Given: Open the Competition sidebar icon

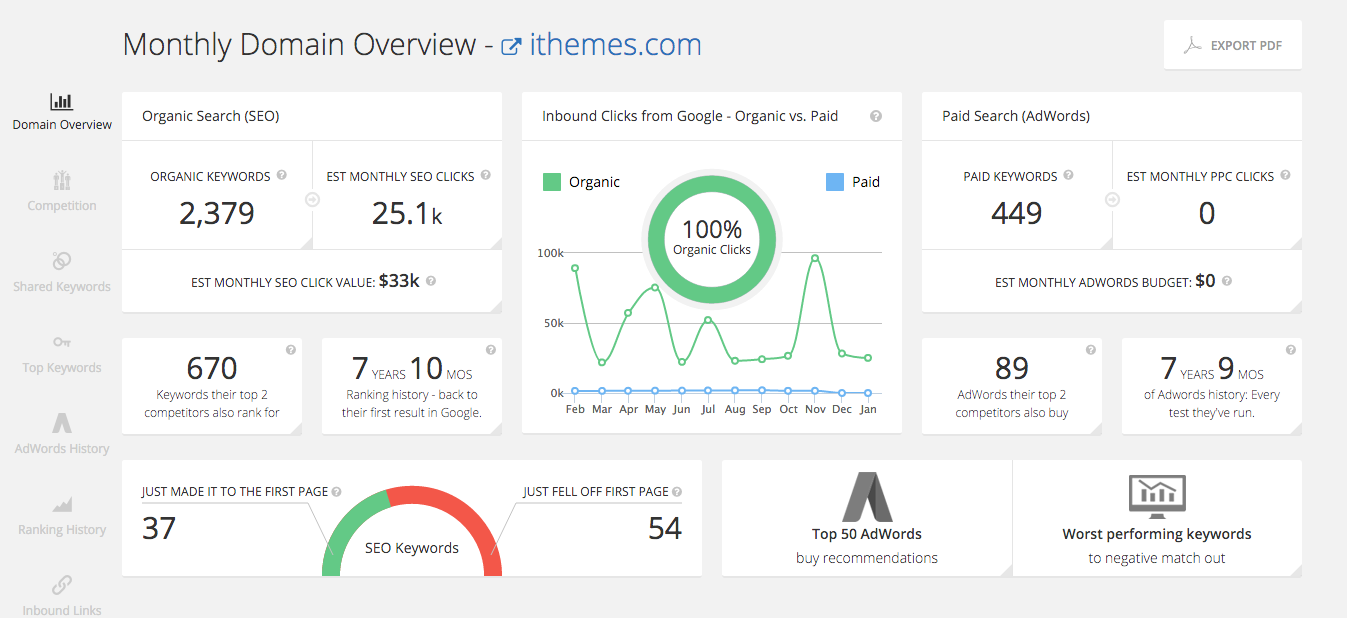Looking at the screenshot, I should click(62, 181).
